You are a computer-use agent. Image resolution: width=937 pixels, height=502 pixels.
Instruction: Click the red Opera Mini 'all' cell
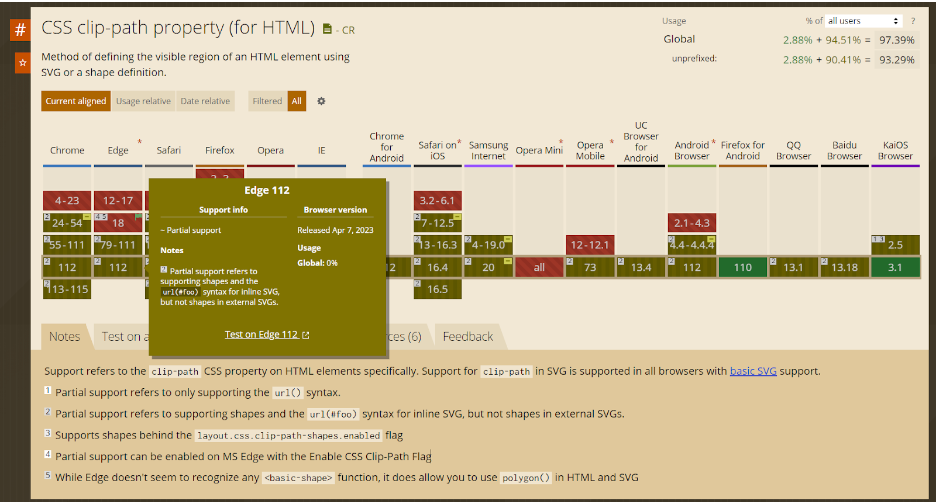pos(539,267)
